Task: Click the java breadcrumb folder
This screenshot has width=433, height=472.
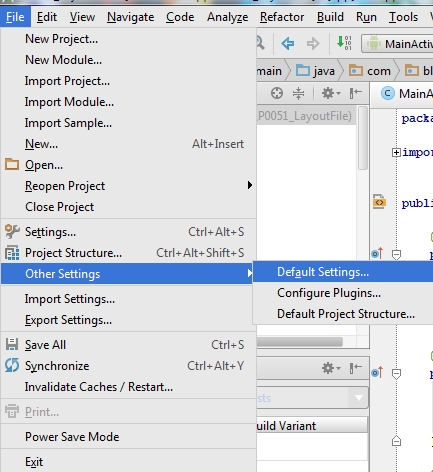Action: click(315, 71)
